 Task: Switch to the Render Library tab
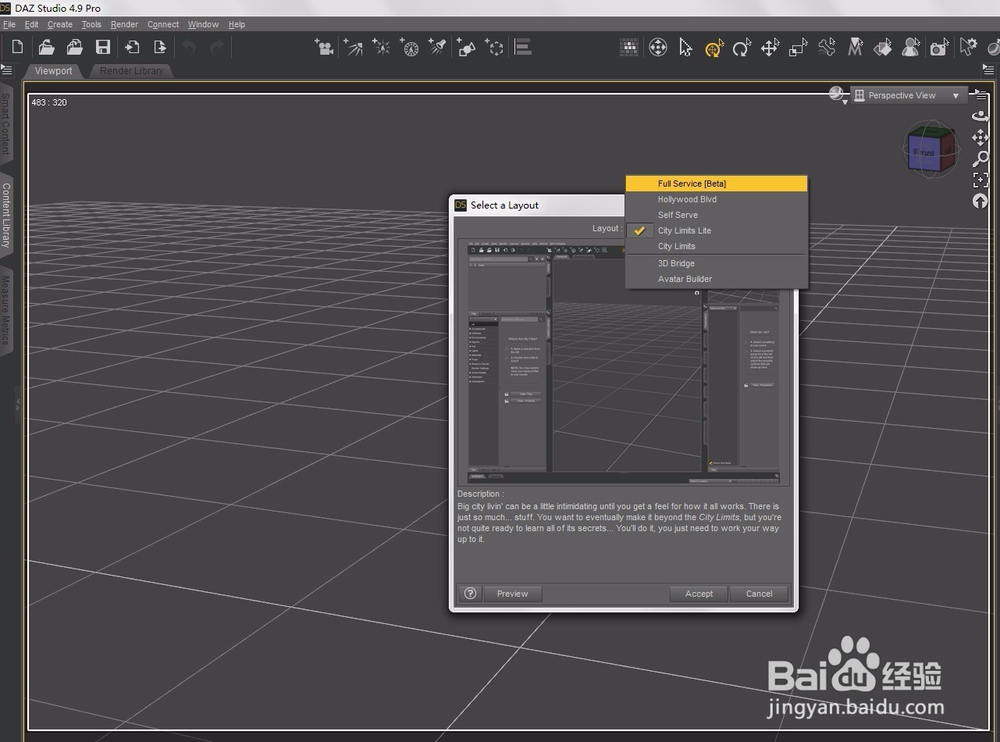(x=131, y=71)
